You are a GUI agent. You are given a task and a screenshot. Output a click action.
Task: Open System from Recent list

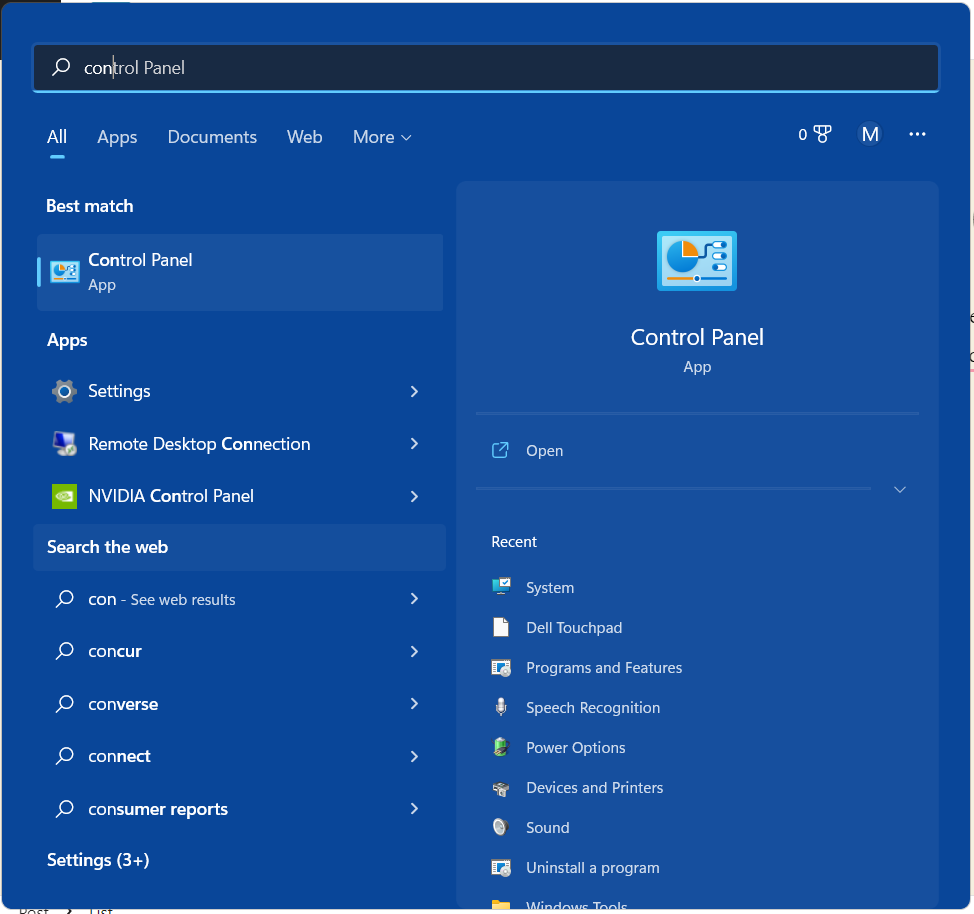pos(550,587)
